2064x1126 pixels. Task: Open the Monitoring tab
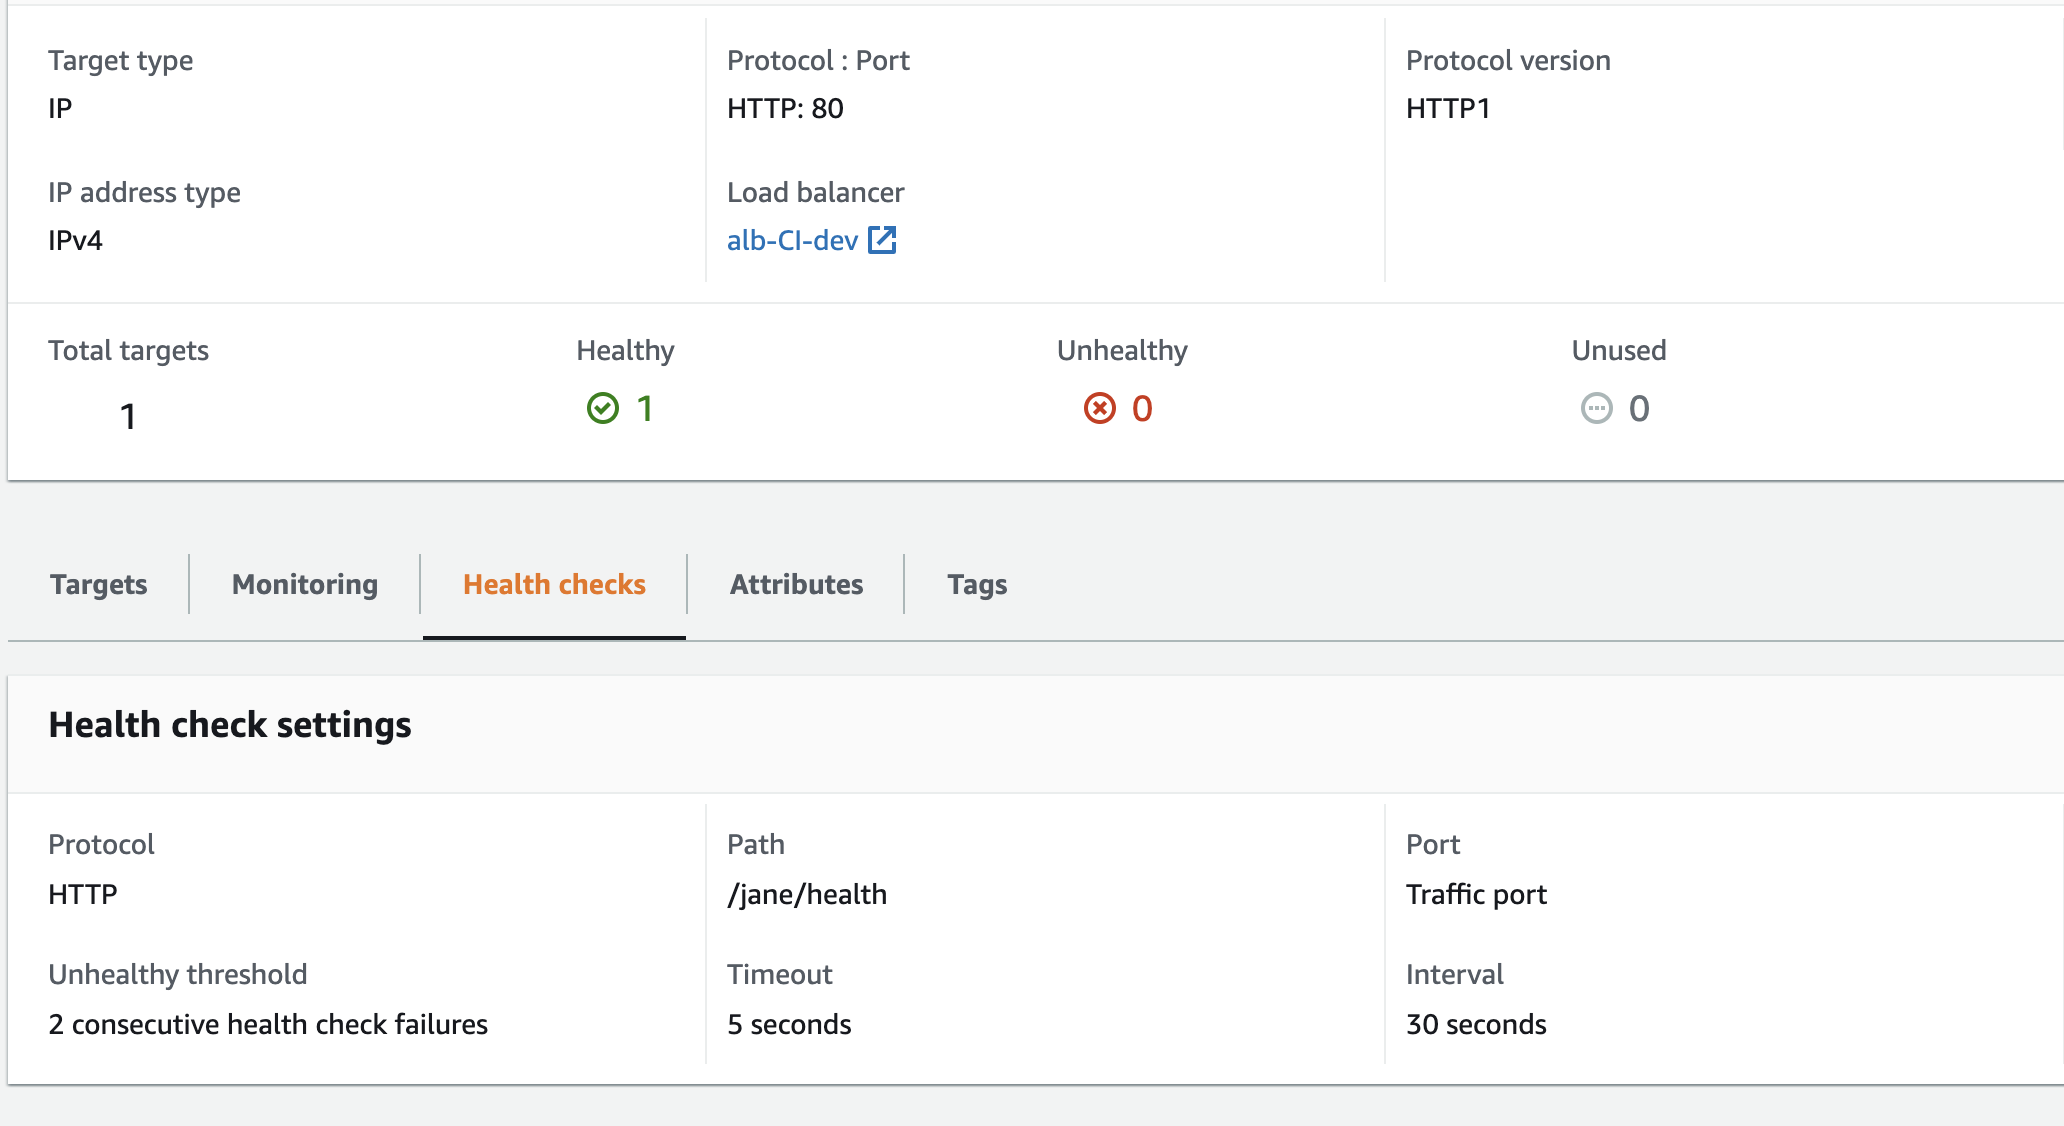(x=304, y=584)
